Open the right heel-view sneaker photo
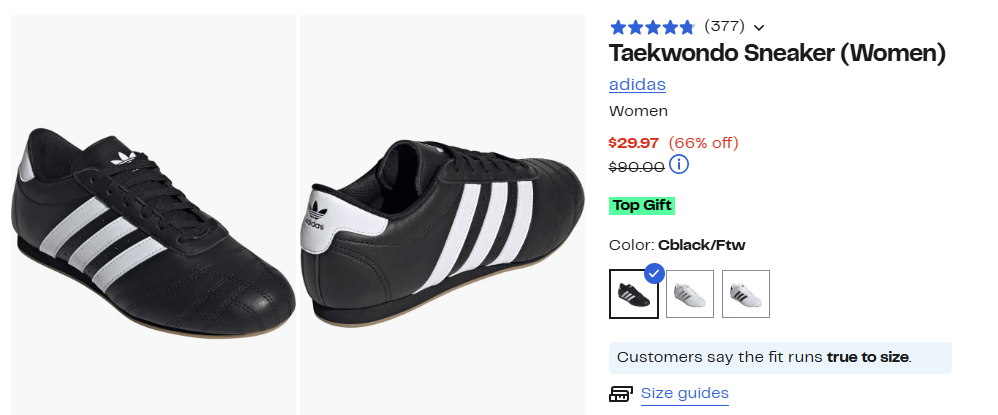Screen dimensions: 998x415 (x=443, y=215)
